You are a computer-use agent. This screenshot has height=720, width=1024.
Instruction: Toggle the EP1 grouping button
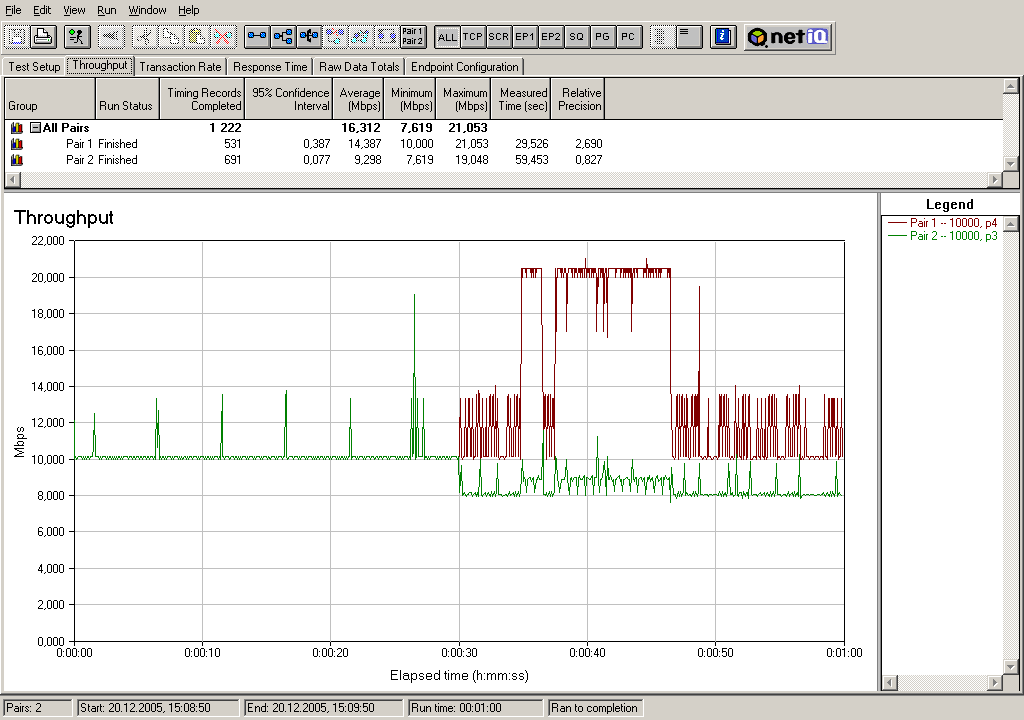[525, 37]
